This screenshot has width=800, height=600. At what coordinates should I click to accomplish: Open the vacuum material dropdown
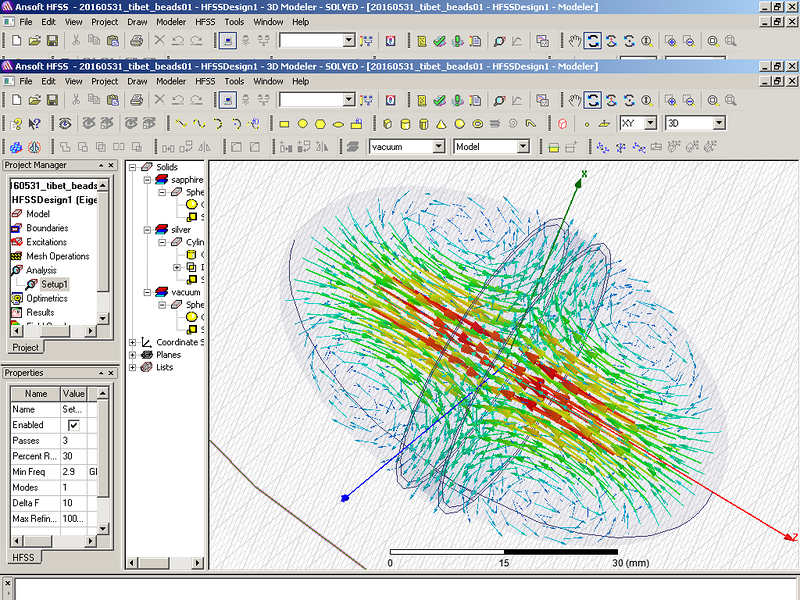click(438, 147)
